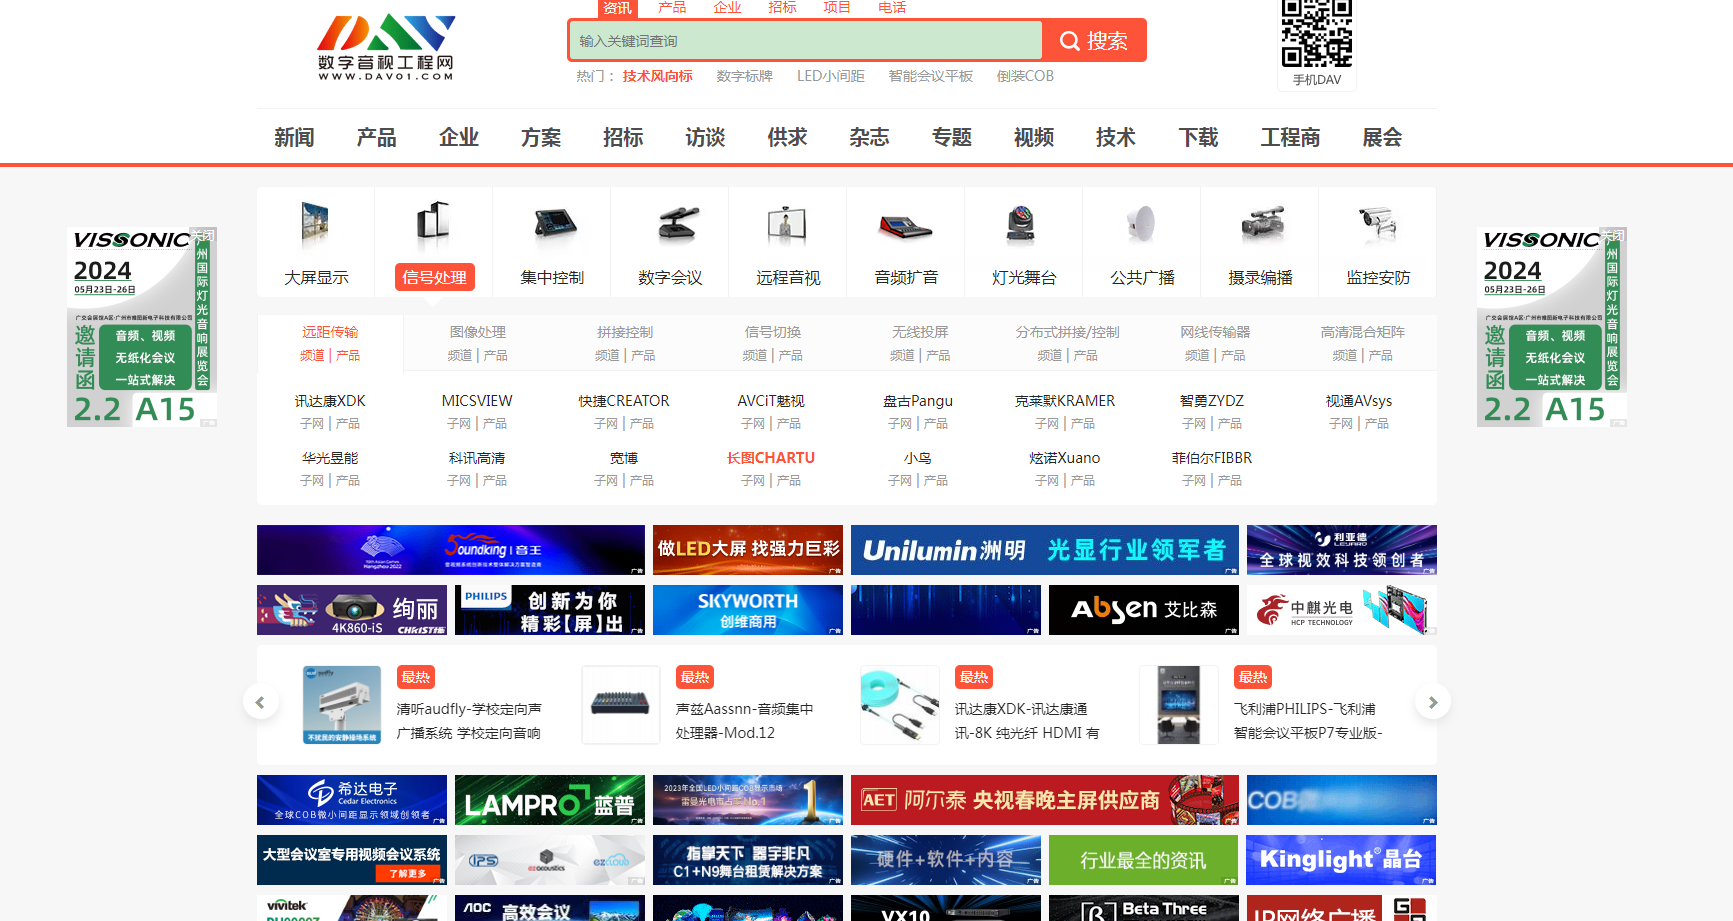
Task: Open the 展会 main menu item
Action: pyautogui.click(x=1382, y=137)
